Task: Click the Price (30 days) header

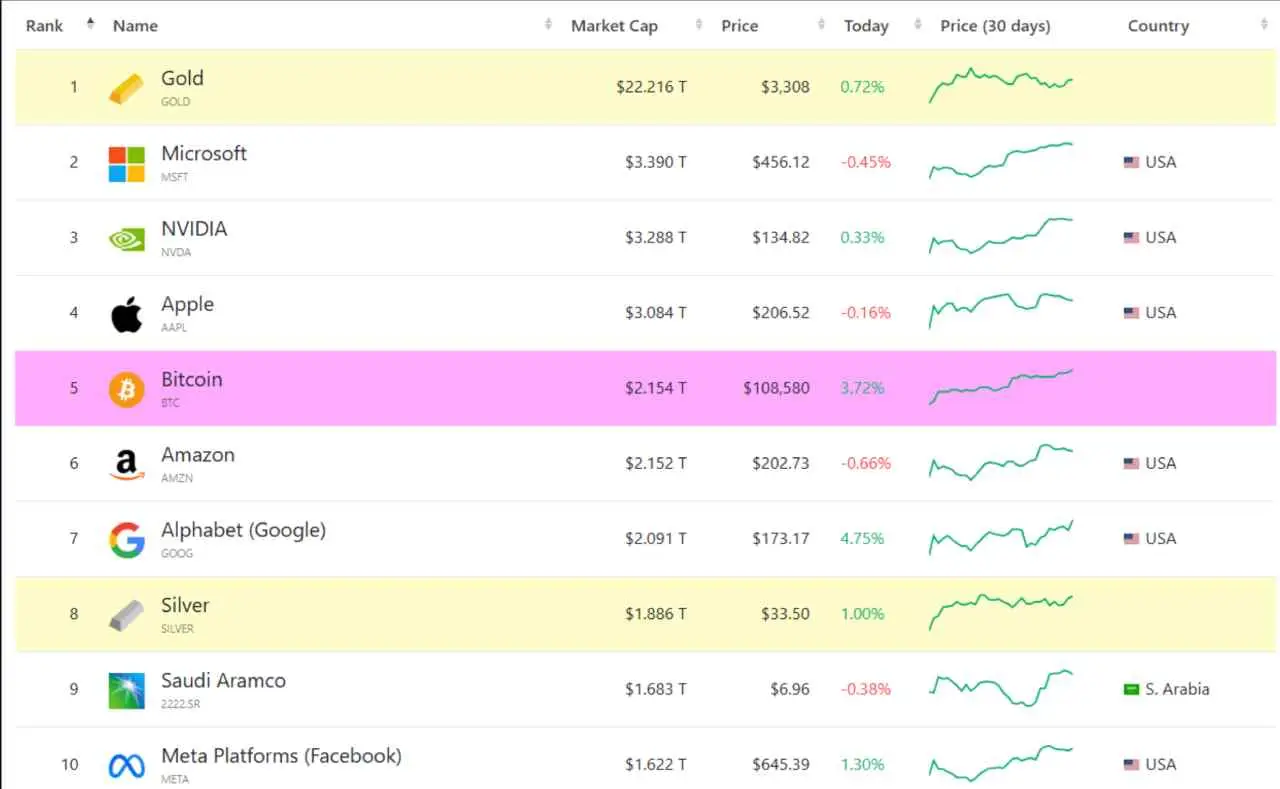Action: click(x=995, y=26)
